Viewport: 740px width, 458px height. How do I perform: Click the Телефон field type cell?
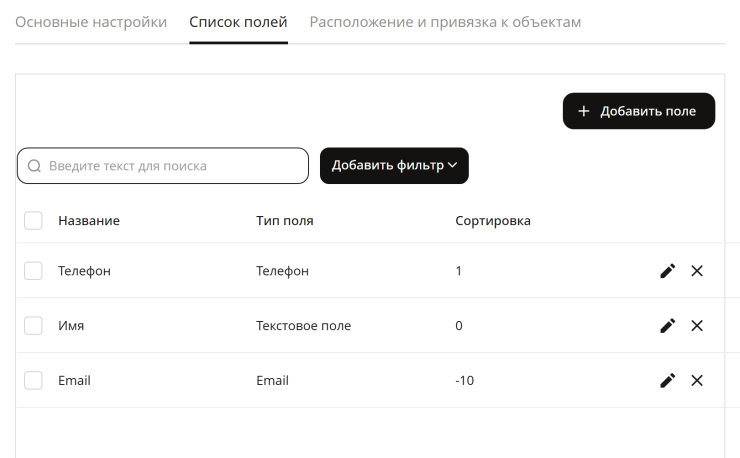click(x=282, y=271)
